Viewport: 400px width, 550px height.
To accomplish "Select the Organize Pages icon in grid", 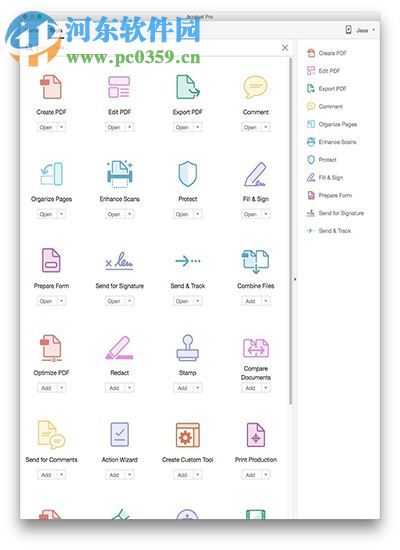I will (51, 173).
